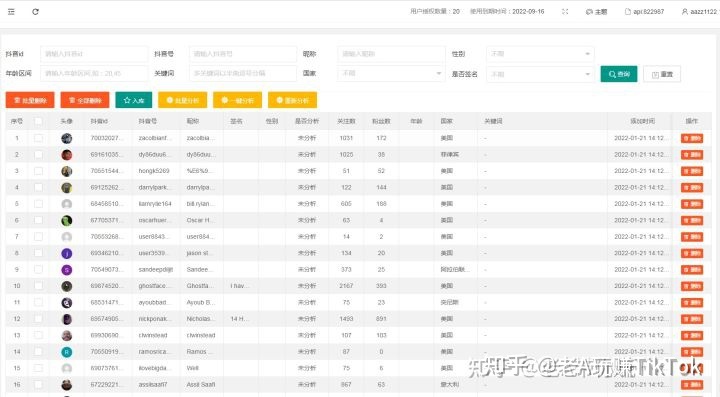Click avatar of assilsaafi7 in row 16

click(x=67, y=385)
